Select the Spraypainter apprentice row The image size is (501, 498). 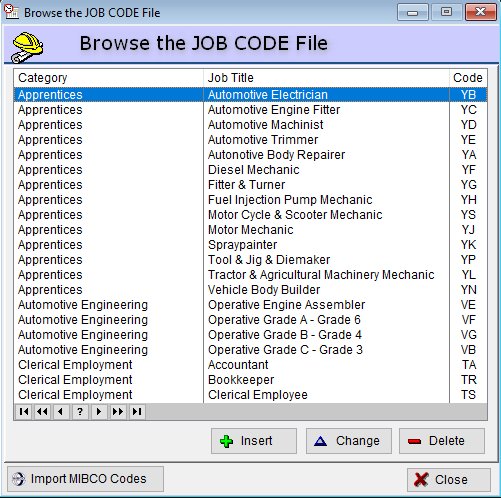(x=250, y=245)
